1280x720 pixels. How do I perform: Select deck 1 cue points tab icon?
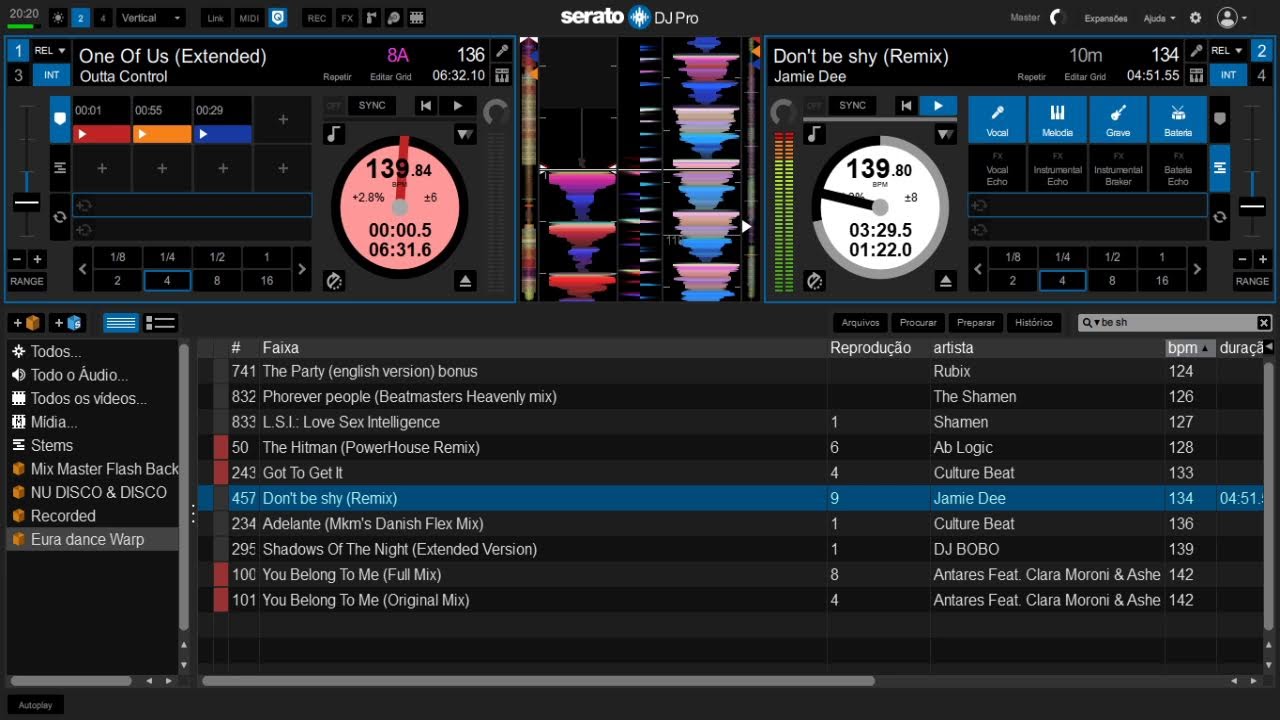60,119
